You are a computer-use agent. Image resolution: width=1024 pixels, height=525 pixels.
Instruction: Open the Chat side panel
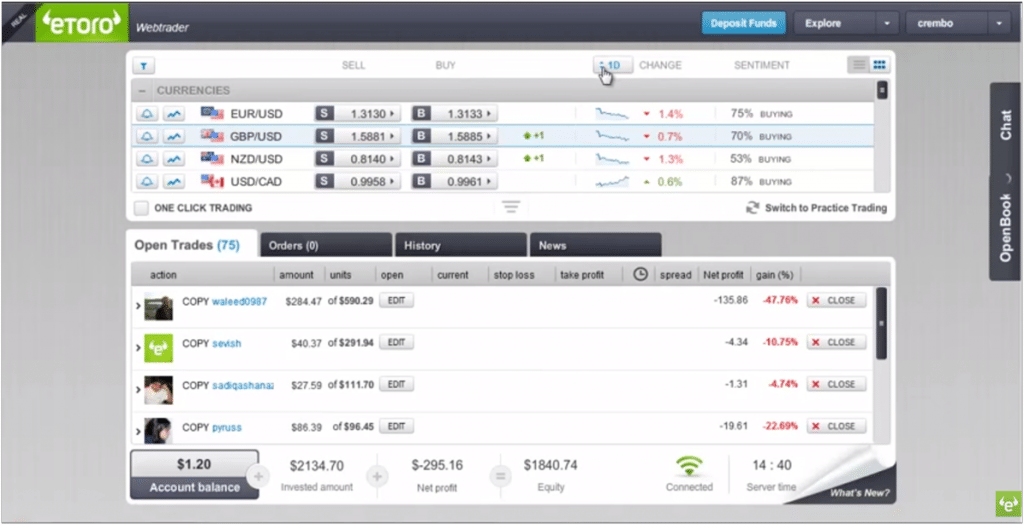(x=1006, y=125)
